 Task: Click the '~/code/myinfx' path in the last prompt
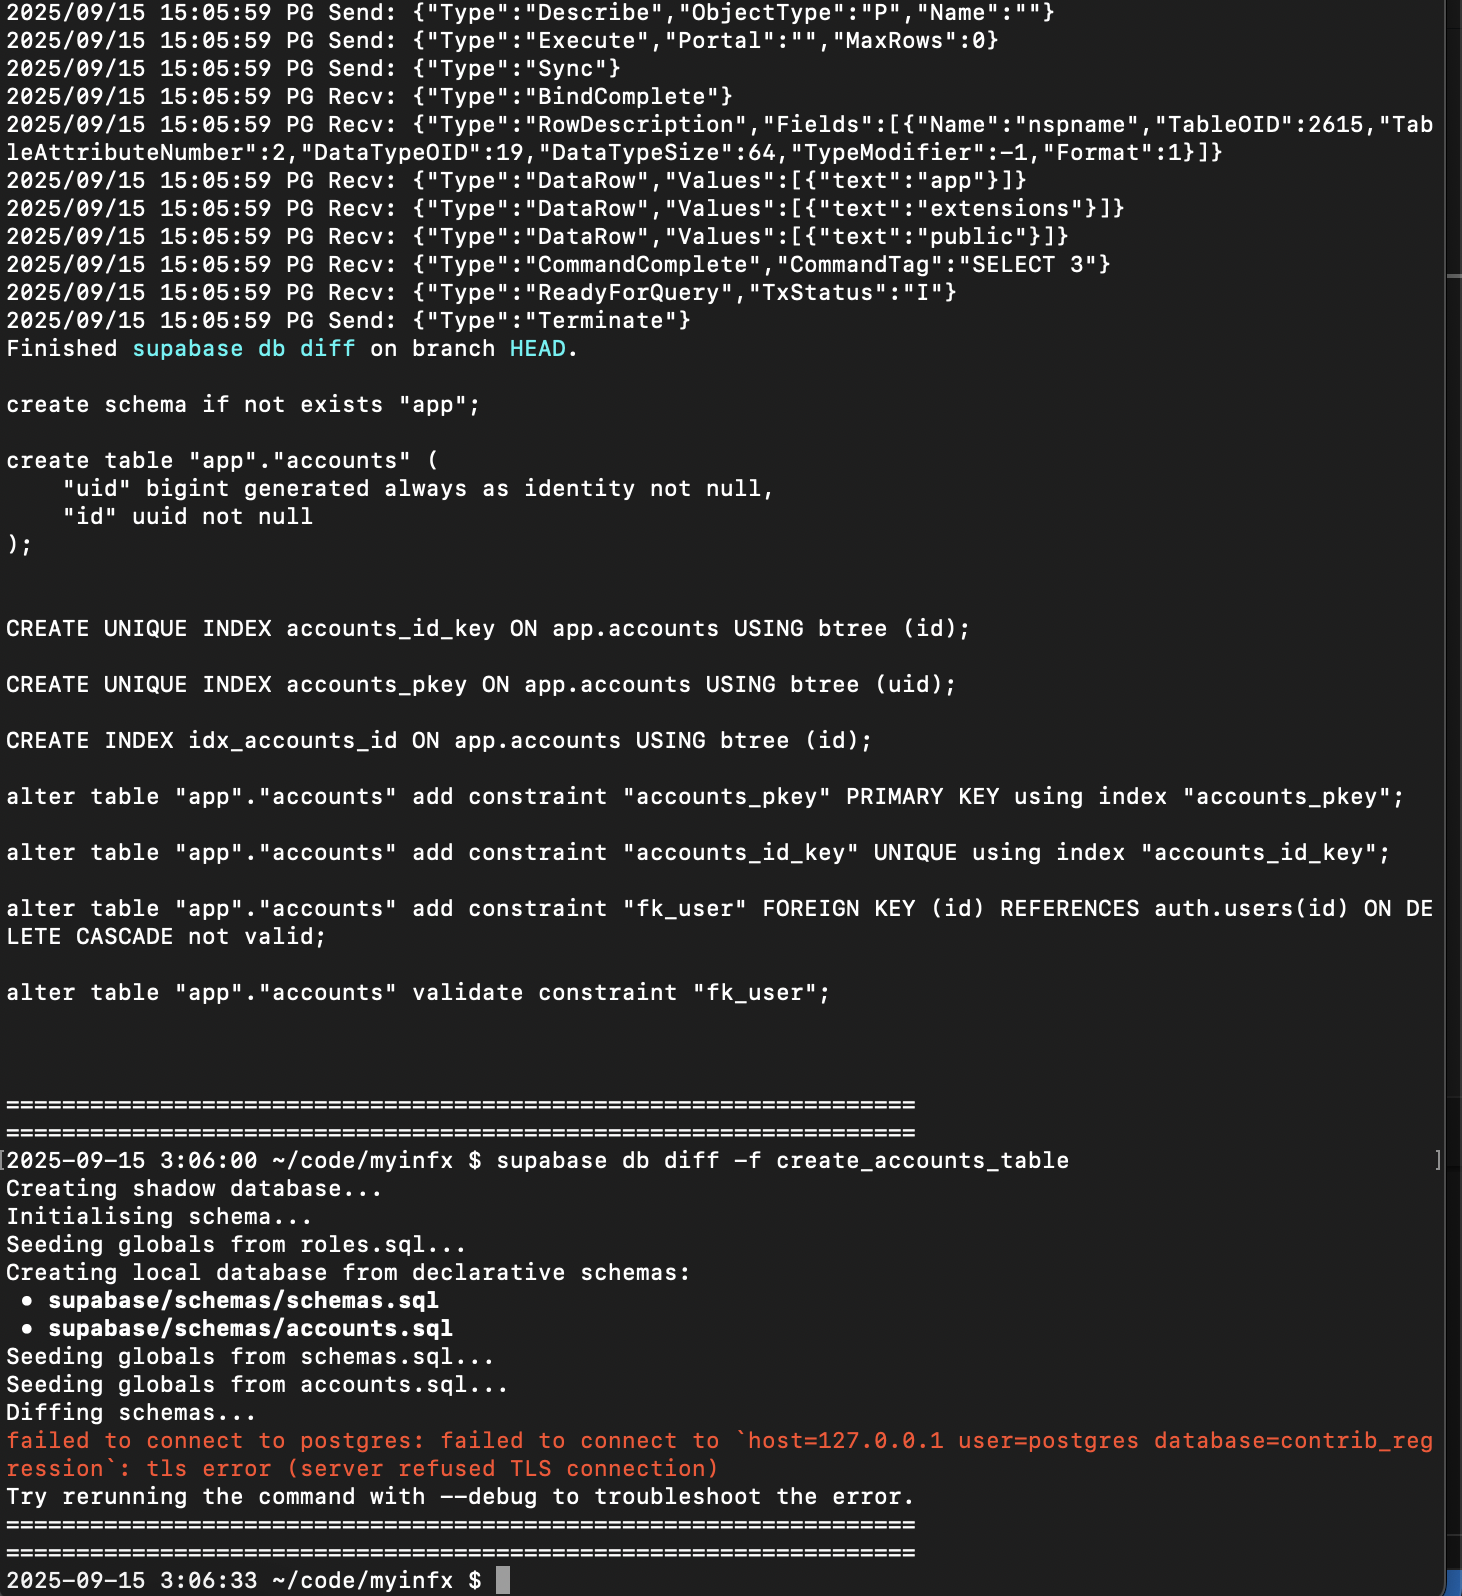tap(362, 1581)
